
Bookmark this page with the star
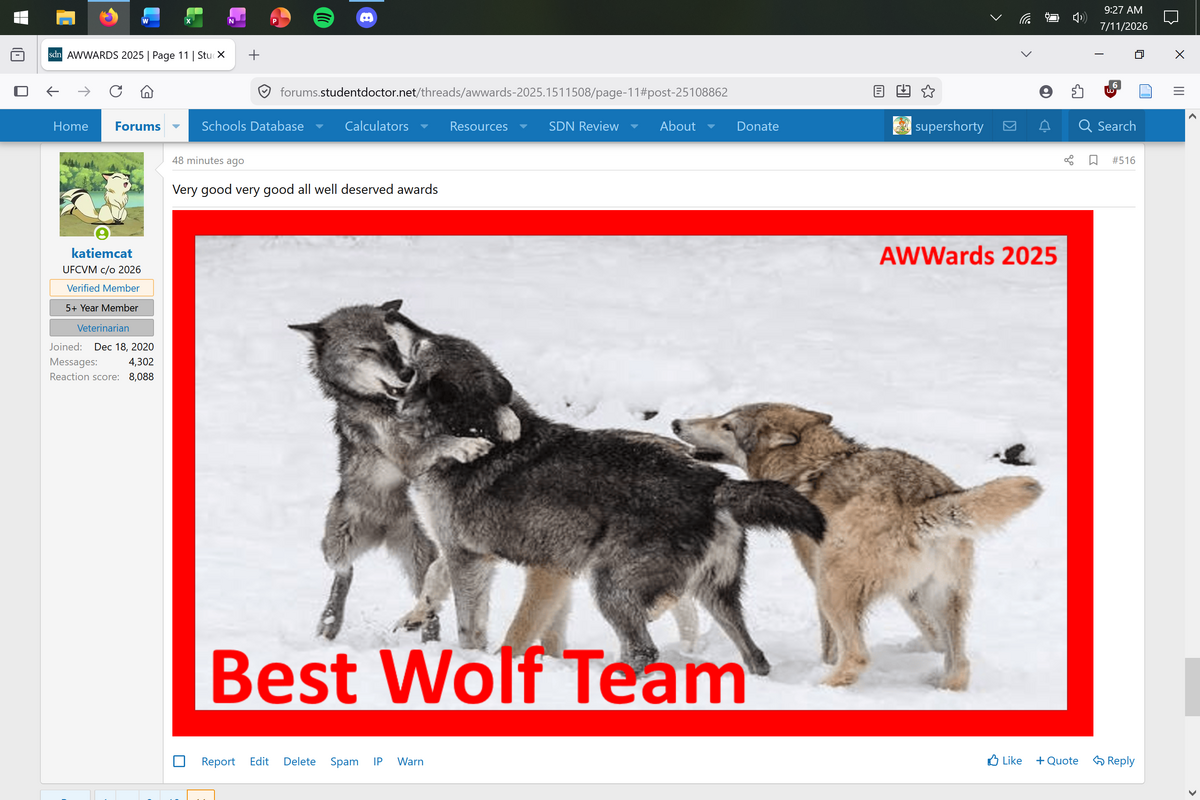[928, 91]
